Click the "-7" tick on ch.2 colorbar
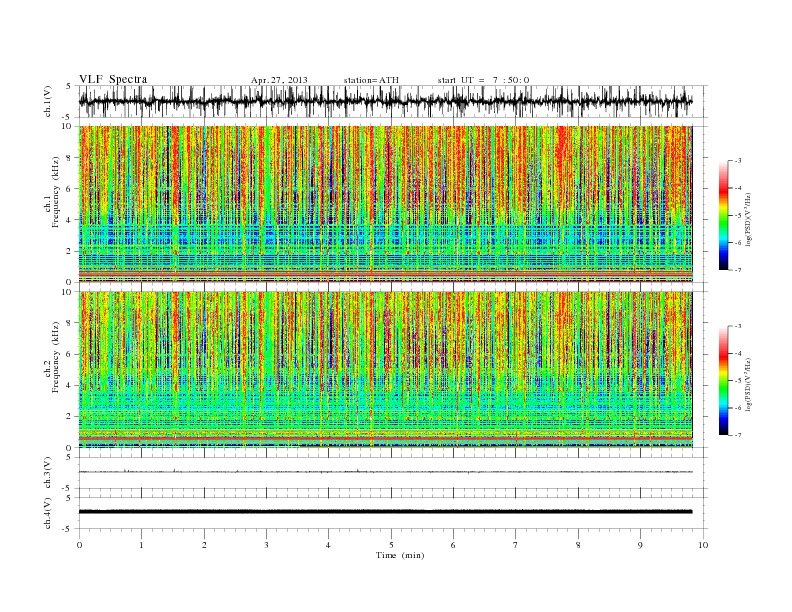The height and width of the screenshot is (612, 792). point(738,435)
